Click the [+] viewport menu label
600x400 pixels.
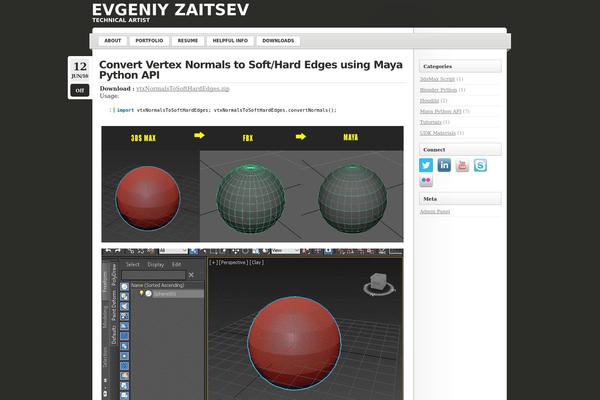coord(214,263)
